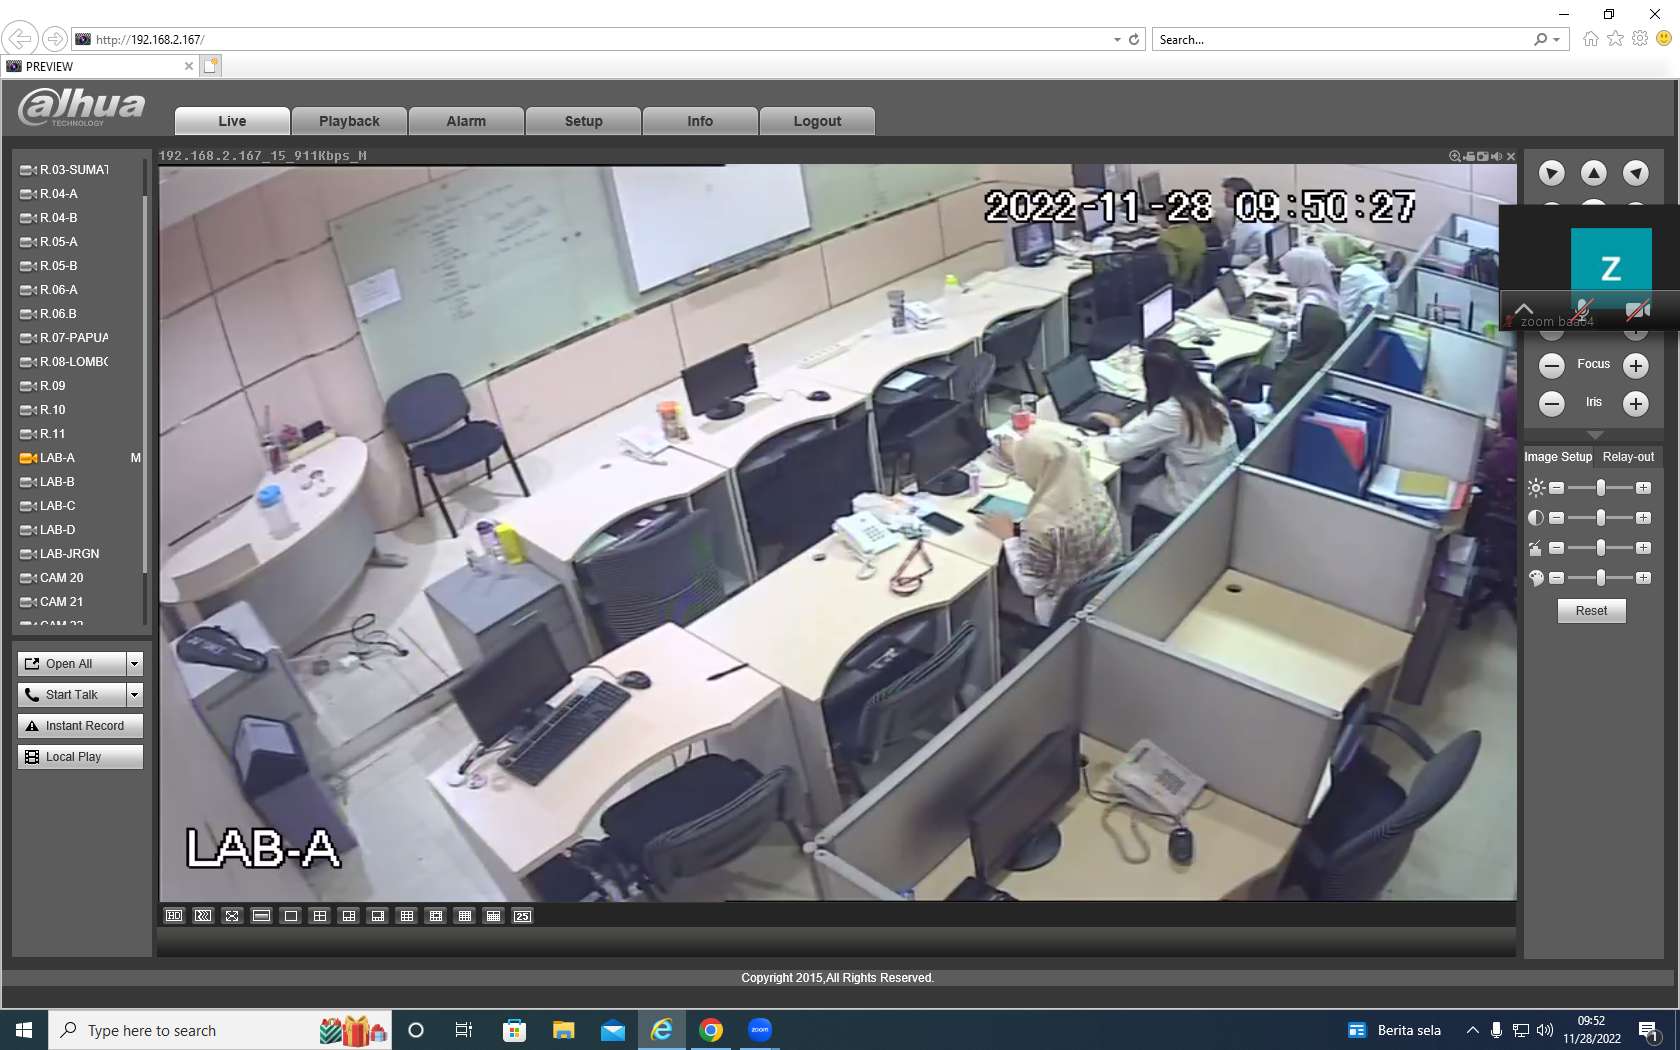Decrease contrast with minus button
Image resolution: width=1680 pixels, height=1050 pixels.
point(1556,518)
